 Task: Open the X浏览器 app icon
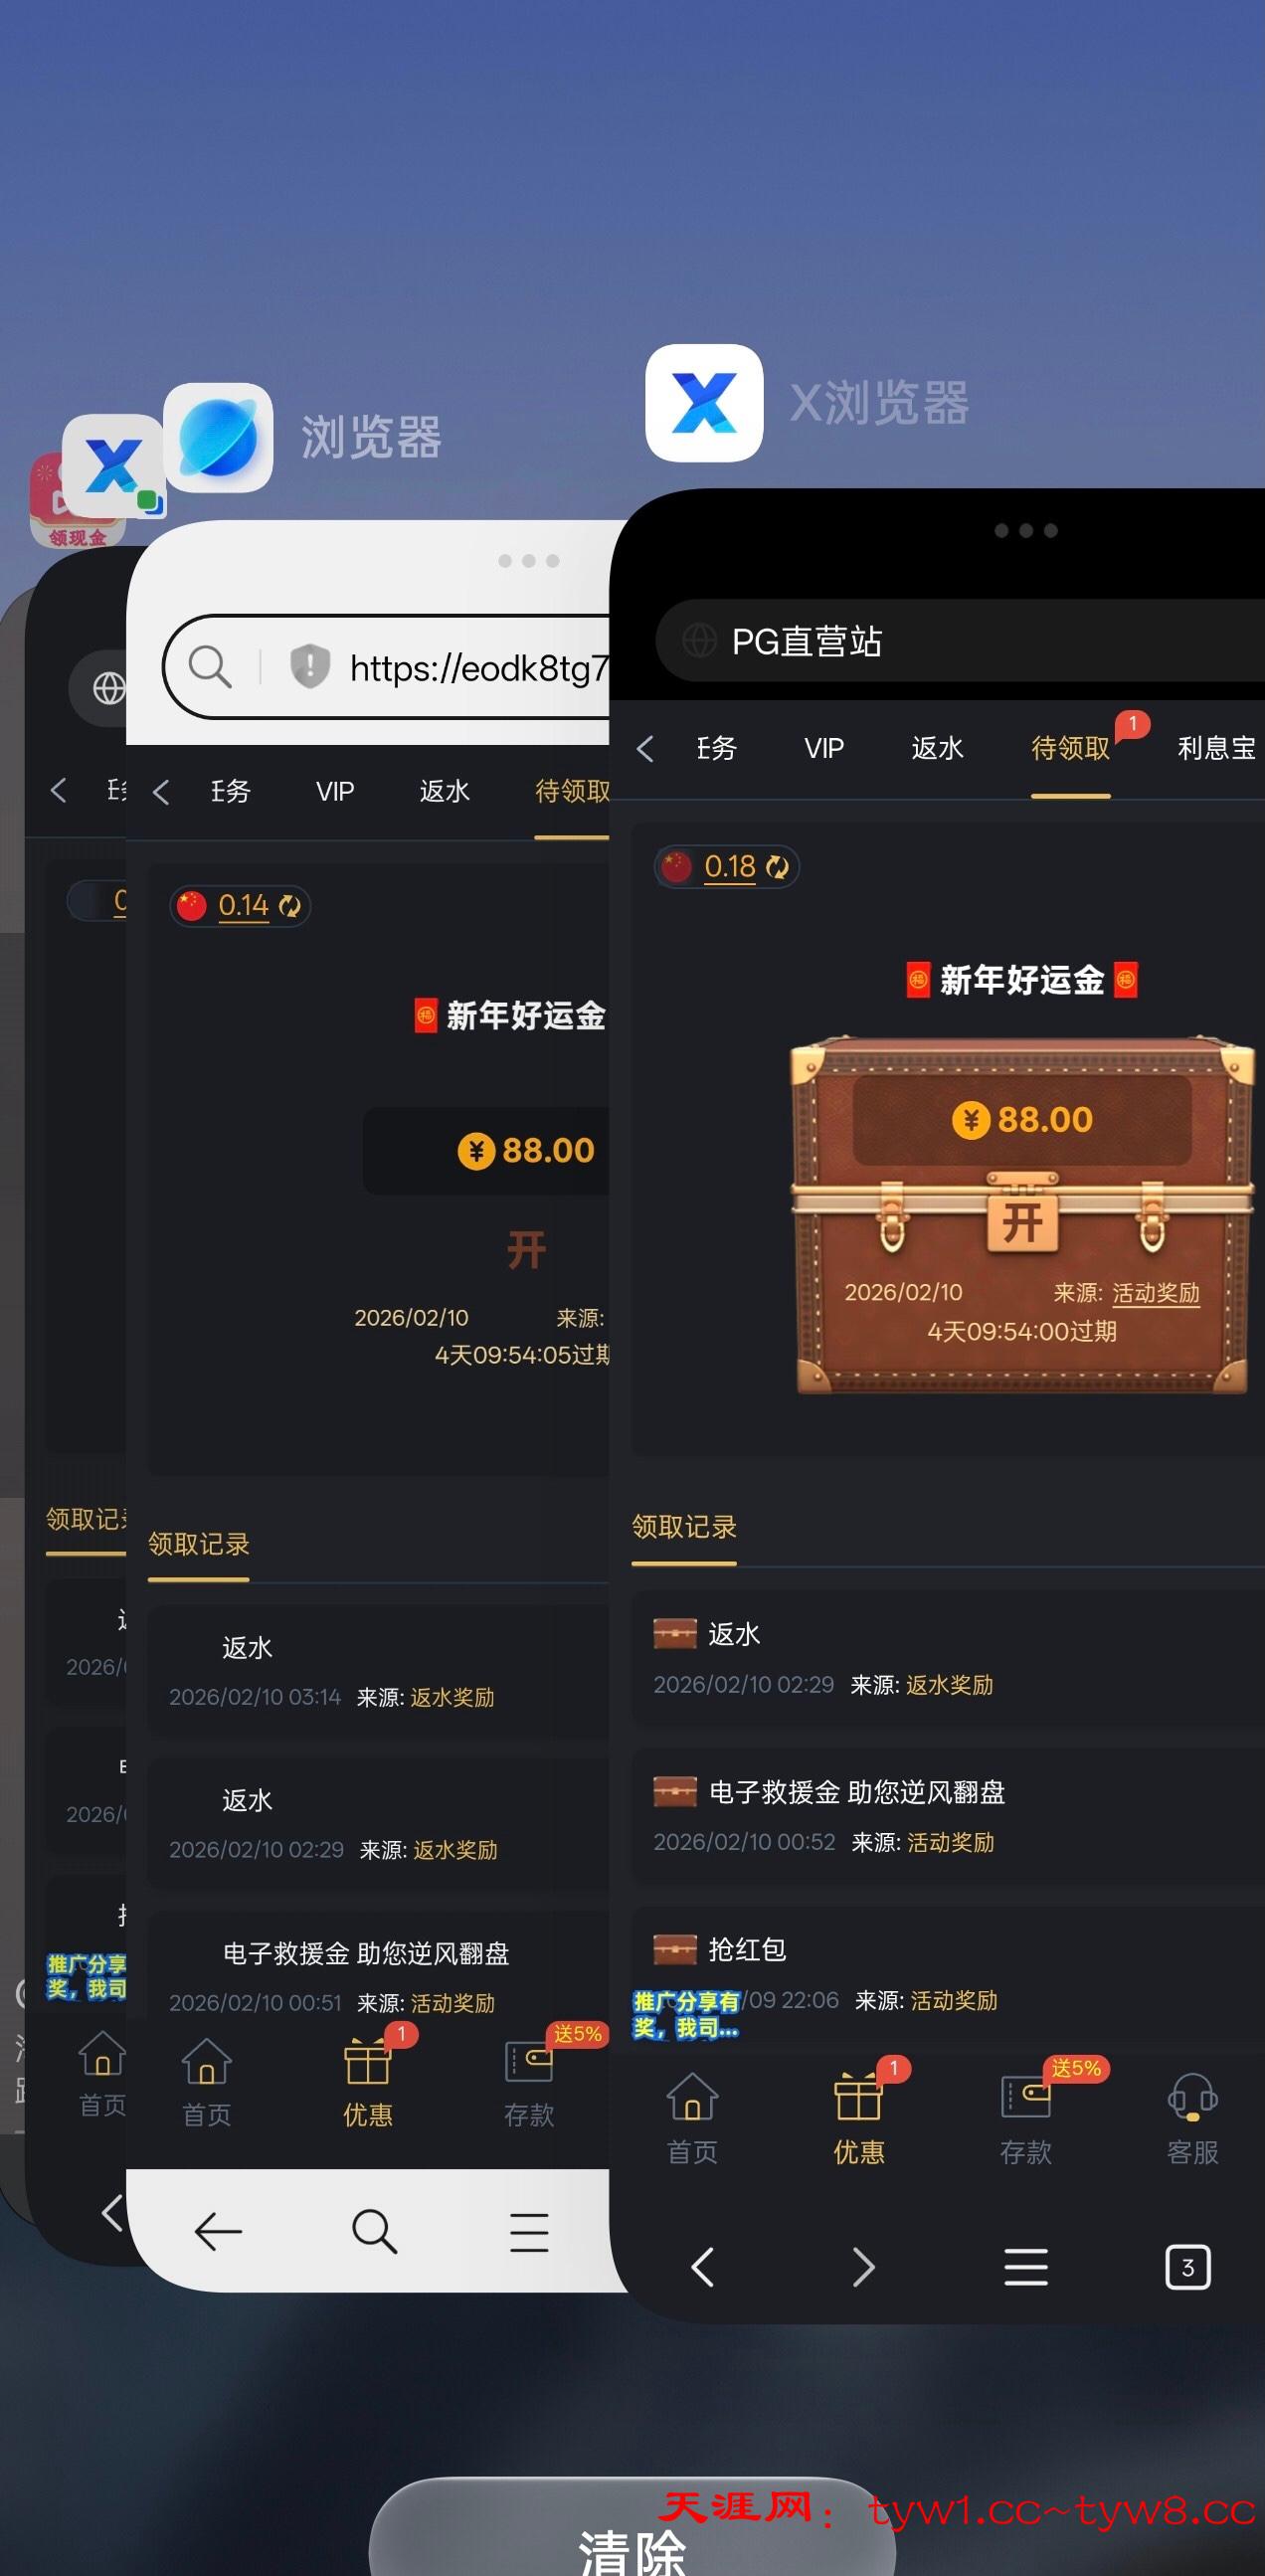pos(704,403)
